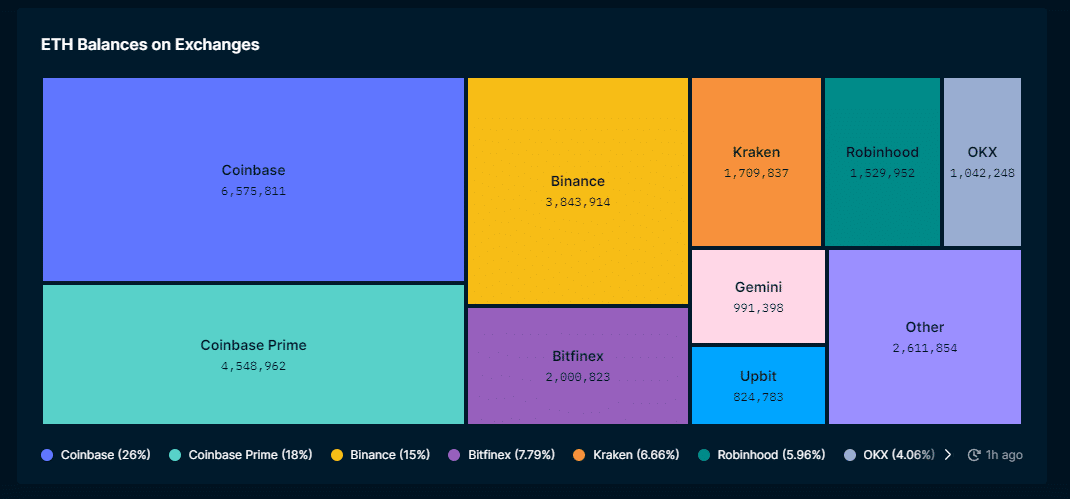The height and width of the screenshot is (499, 1070).
Task: Click the Coinbase (26%) legend label
Action: point(106,455)
